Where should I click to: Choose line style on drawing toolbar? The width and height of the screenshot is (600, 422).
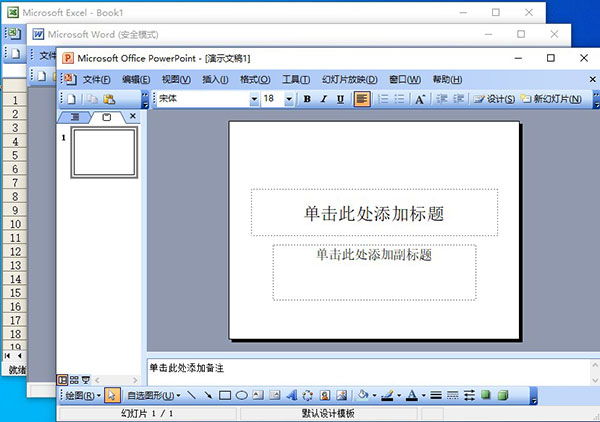click(435, 395)
